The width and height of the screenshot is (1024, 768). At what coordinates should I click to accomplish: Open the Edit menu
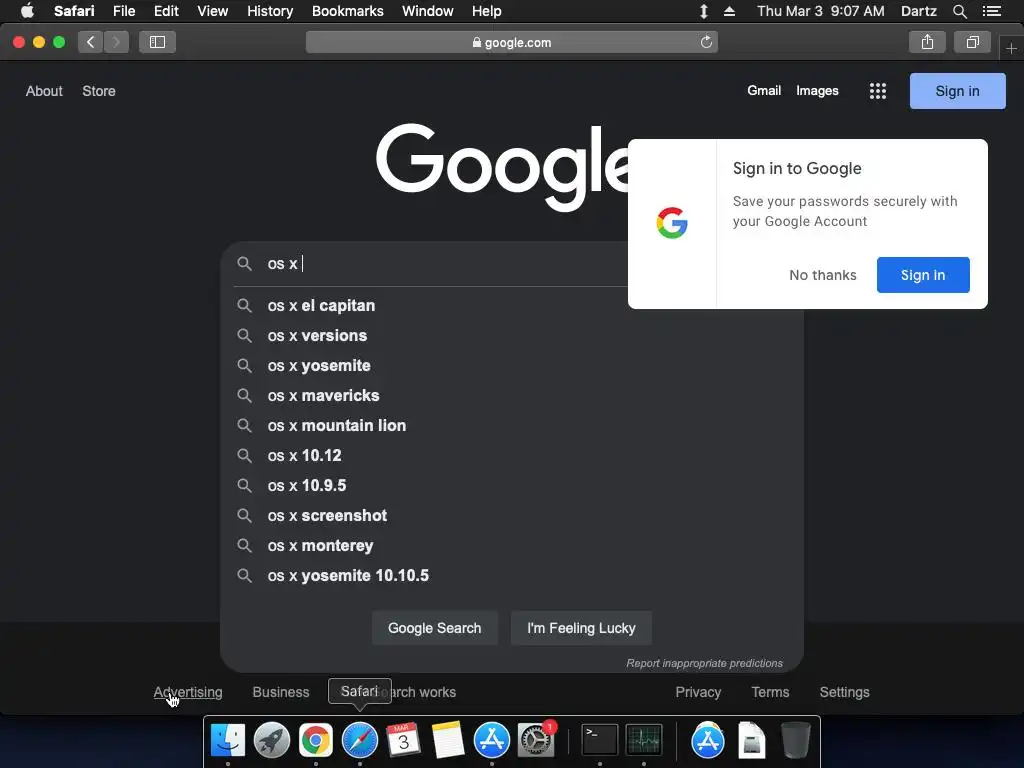(166, 11)
